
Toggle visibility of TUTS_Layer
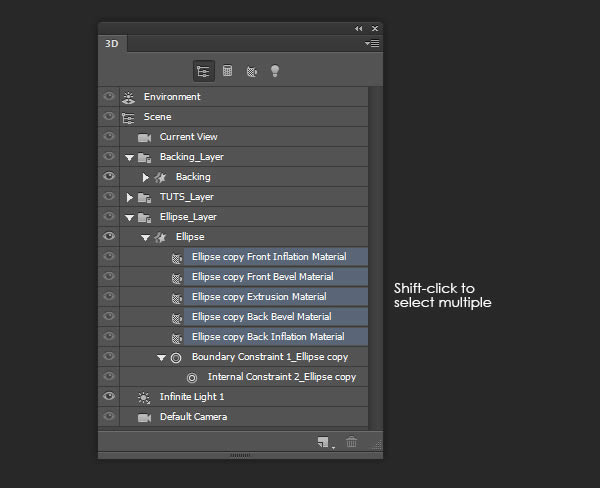[109, 196]
